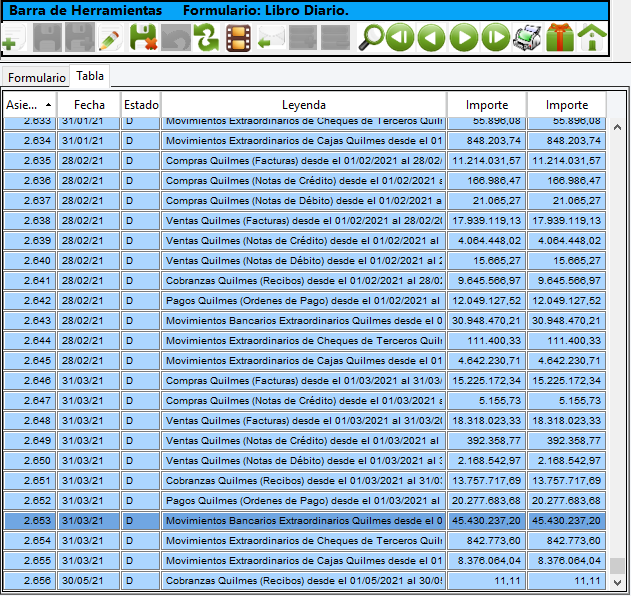Click the second 20.277.683,68 amount
631x596 pixels.
click(567, 501)
